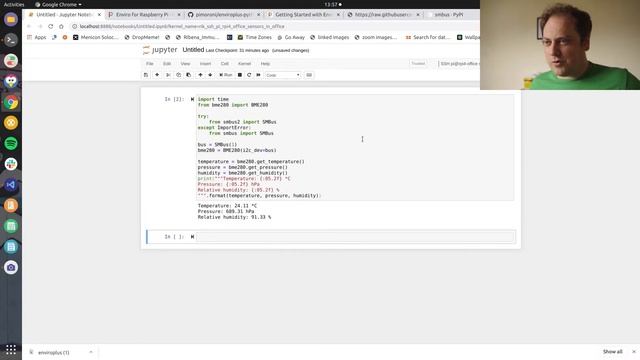Restart the kernel with the circular arrow icon
Image resolution: width=640 pixels, height=360 pixels.
(x=249, y=75)
